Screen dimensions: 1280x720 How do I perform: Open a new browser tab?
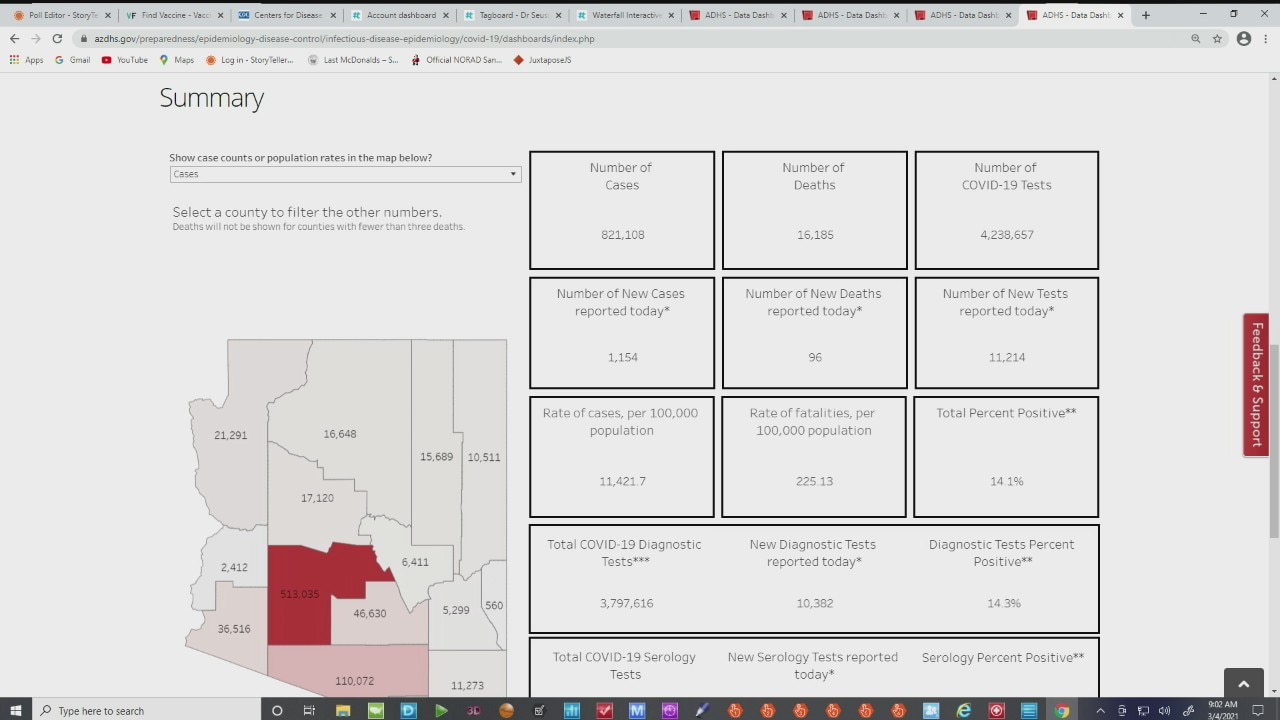coord(1145,15)
